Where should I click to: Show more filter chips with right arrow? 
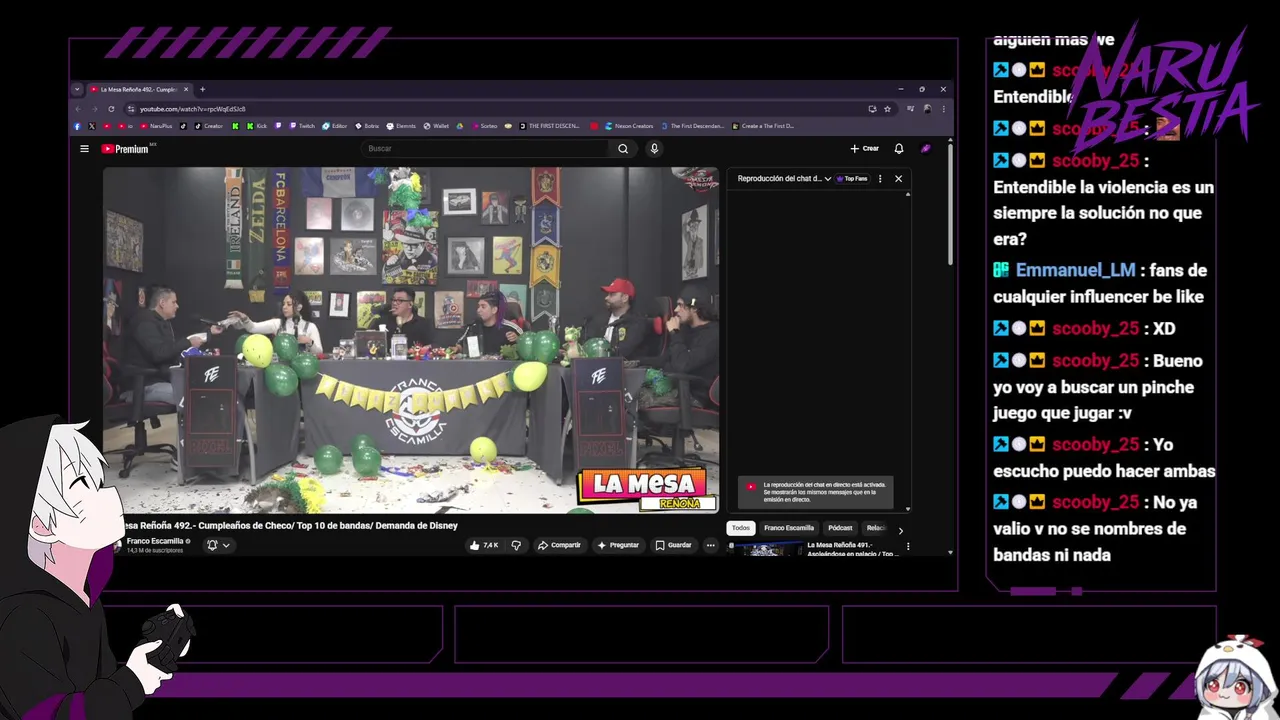pos(900,530)
